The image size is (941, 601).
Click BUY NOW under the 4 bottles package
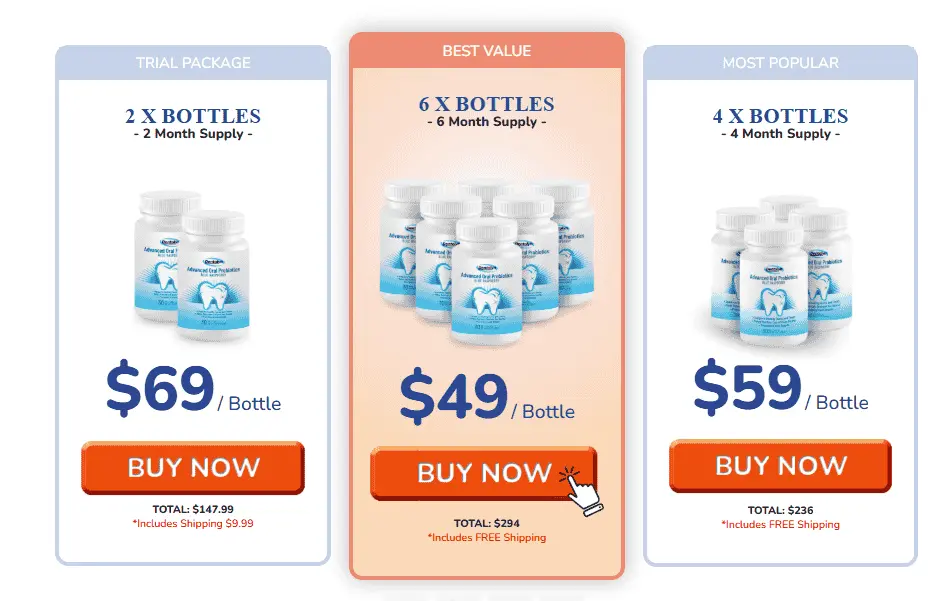(780, 466)
